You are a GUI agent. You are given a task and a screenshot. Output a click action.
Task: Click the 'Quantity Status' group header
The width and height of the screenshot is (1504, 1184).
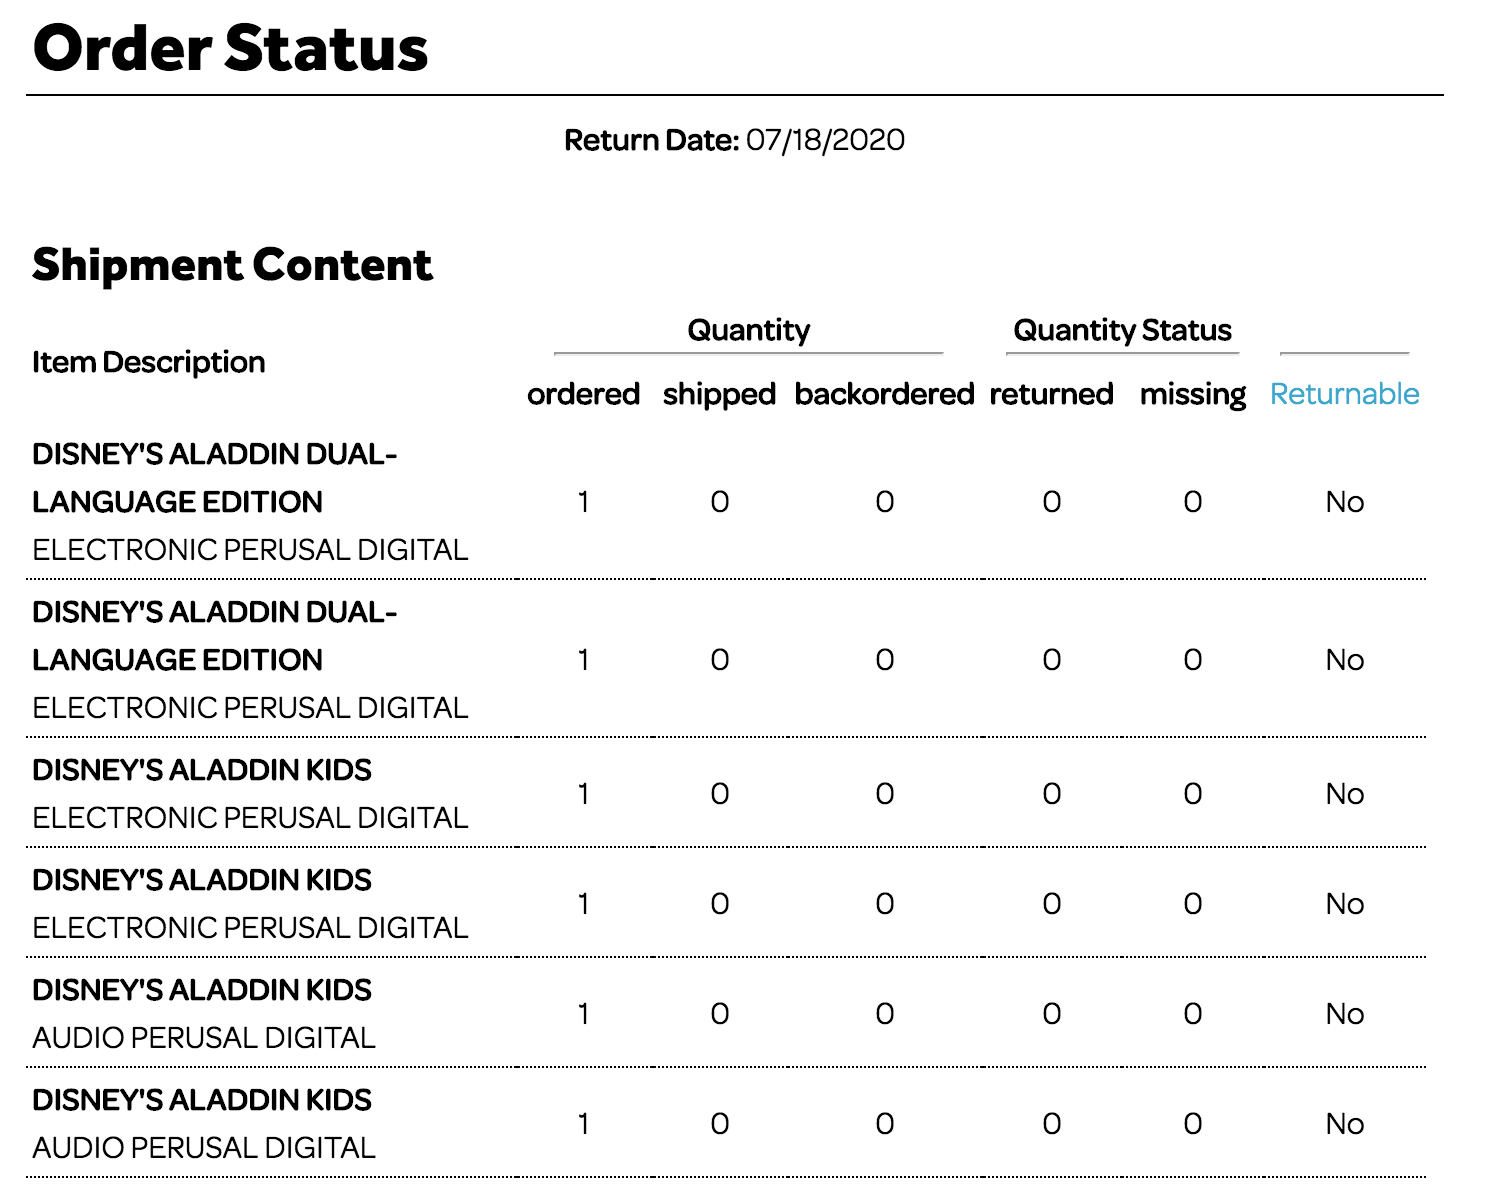pyautogui.click(x=1122, y=330)
